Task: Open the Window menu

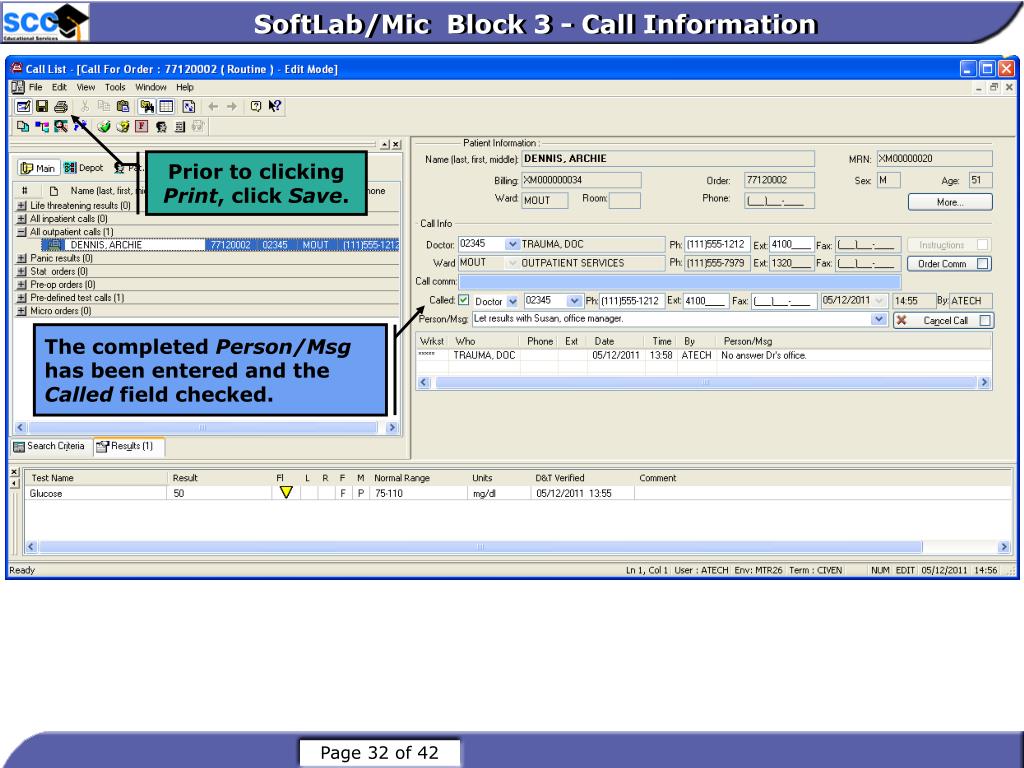Action: (x=151, y=87)
